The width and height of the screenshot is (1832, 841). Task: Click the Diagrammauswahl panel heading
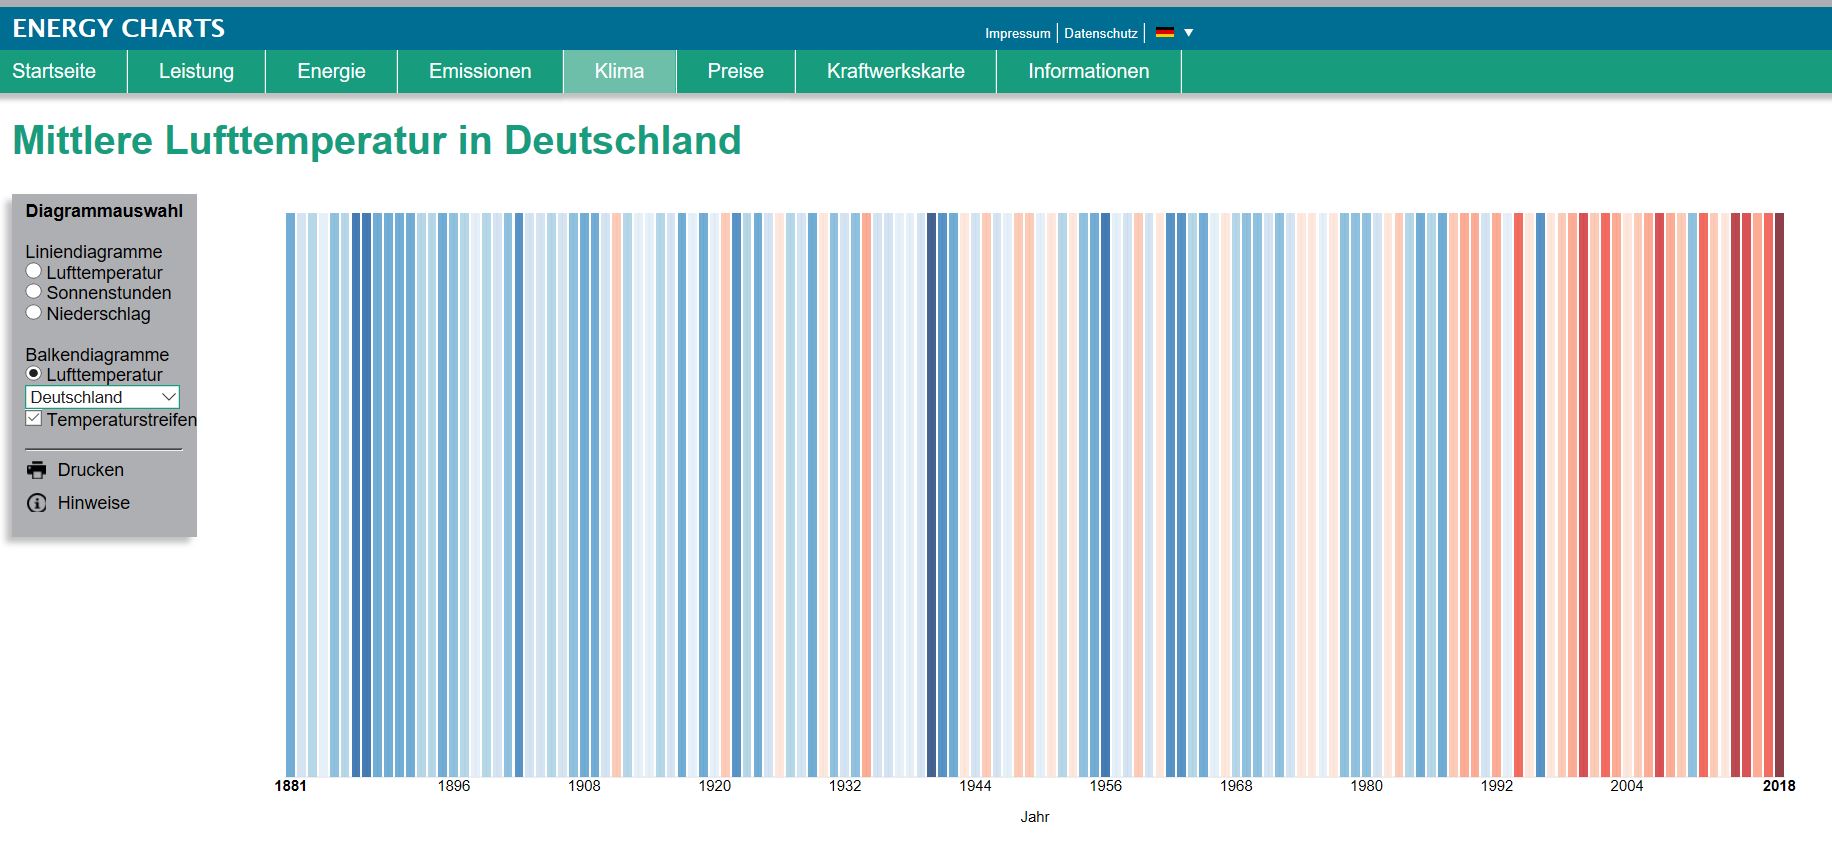104,211
